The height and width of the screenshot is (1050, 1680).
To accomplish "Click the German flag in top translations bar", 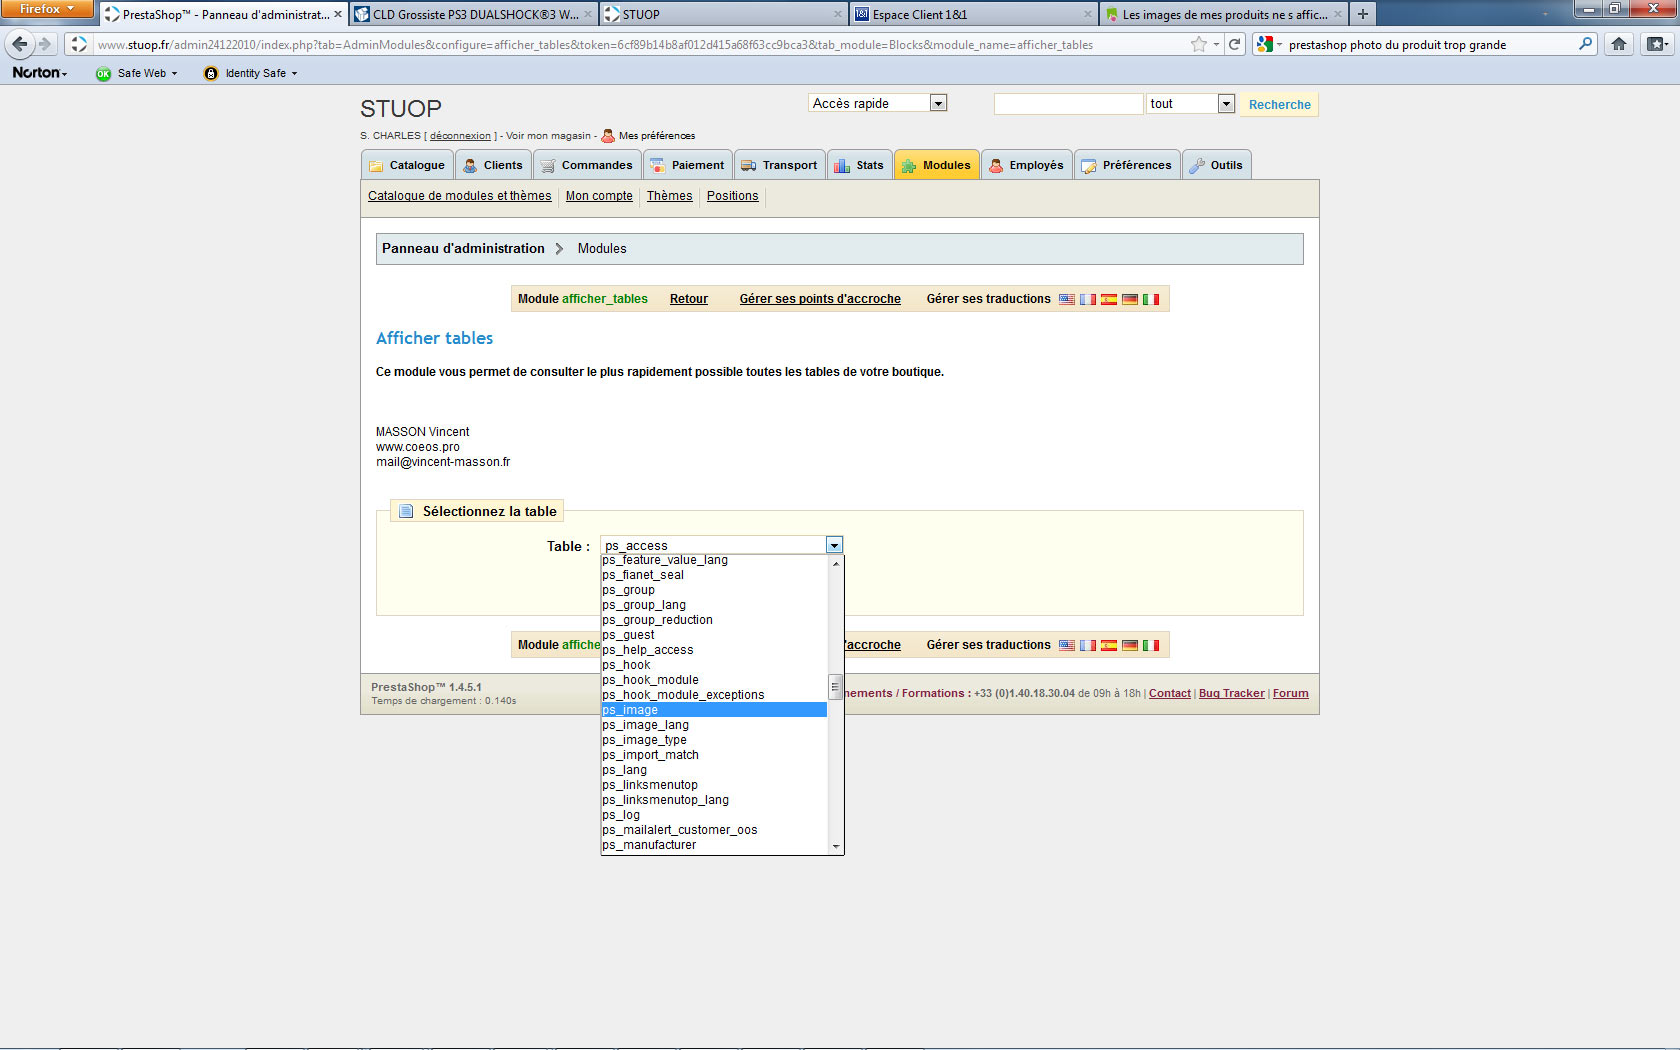I will pyautogui.click(x=1130, y=299).
